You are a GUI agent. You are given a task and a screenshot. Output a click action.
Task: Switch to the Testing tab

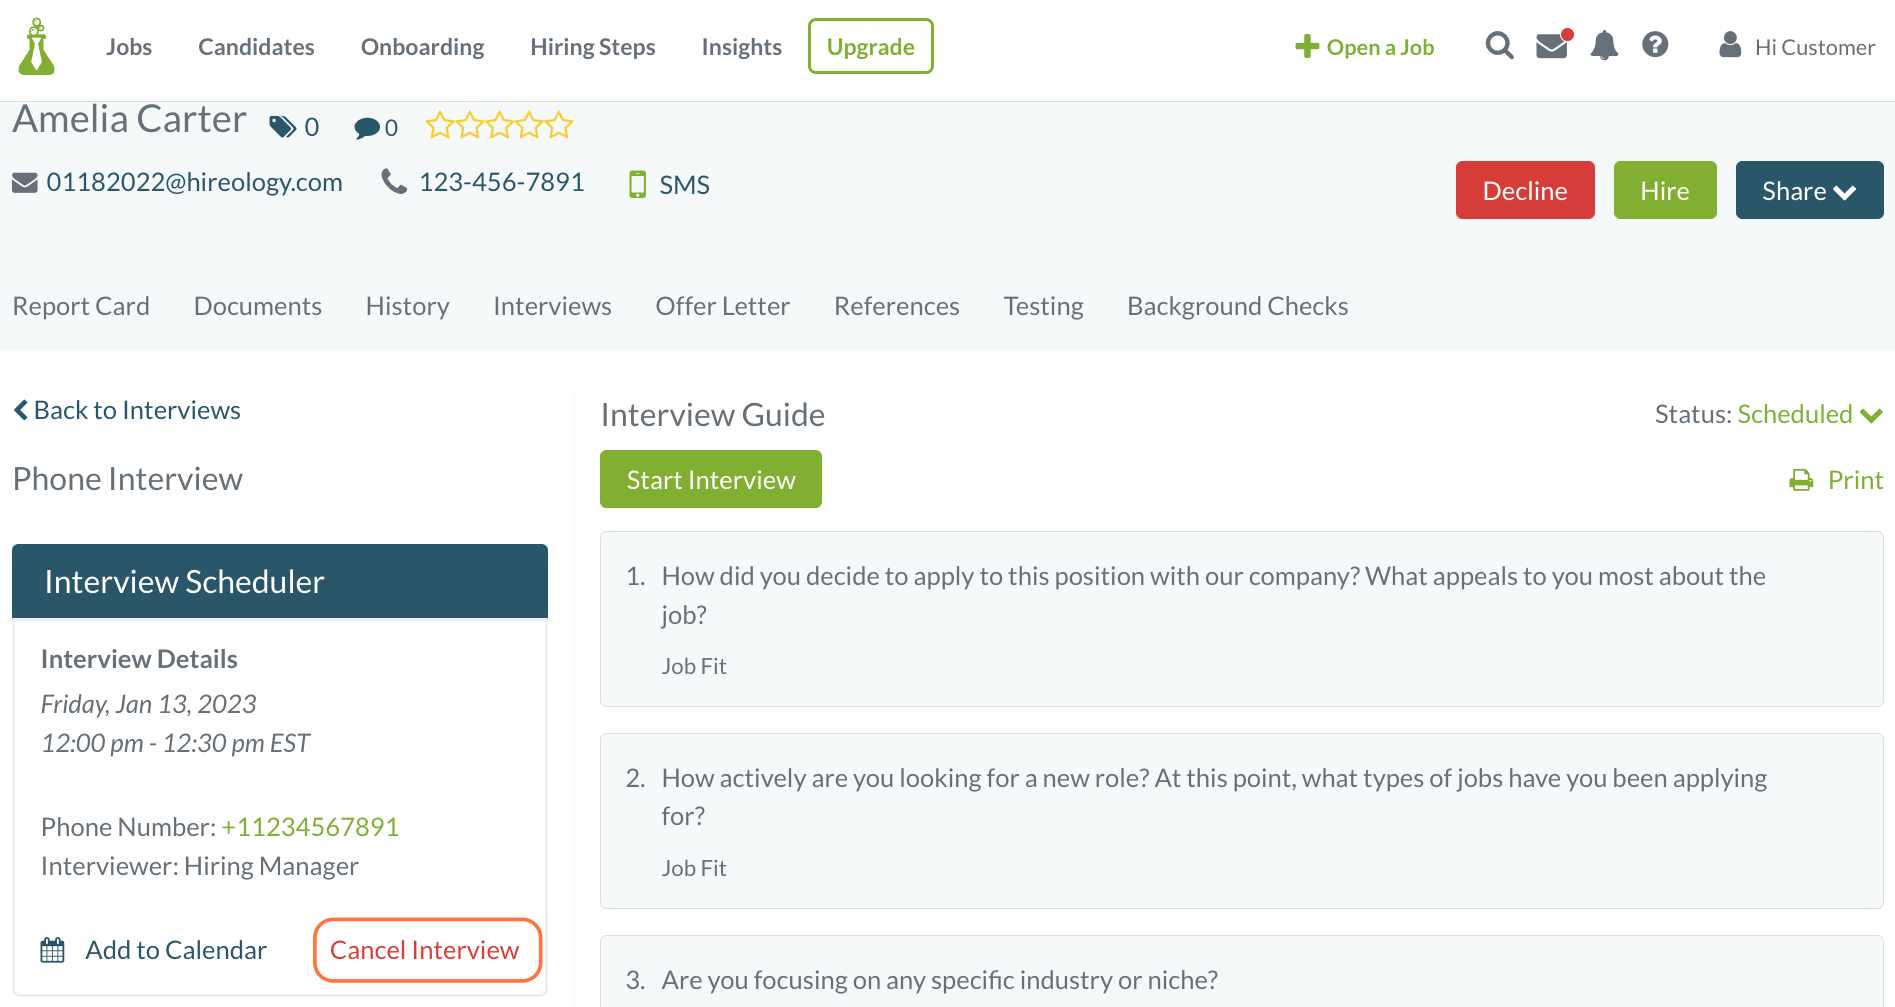1043,306
